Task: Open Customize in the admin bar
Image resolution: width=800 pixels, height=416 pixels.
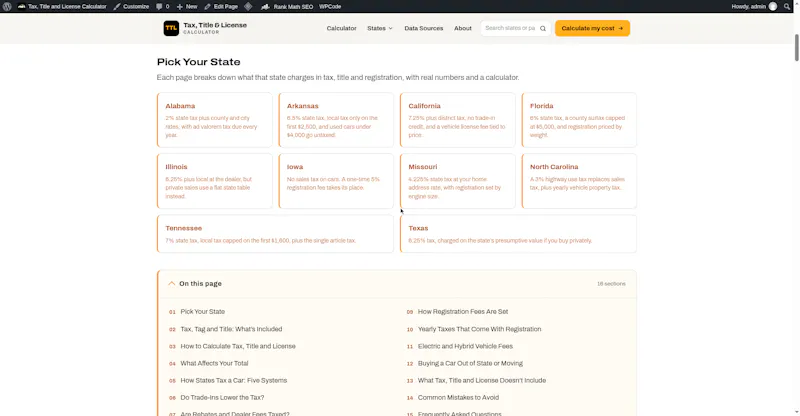Action: 131,7
